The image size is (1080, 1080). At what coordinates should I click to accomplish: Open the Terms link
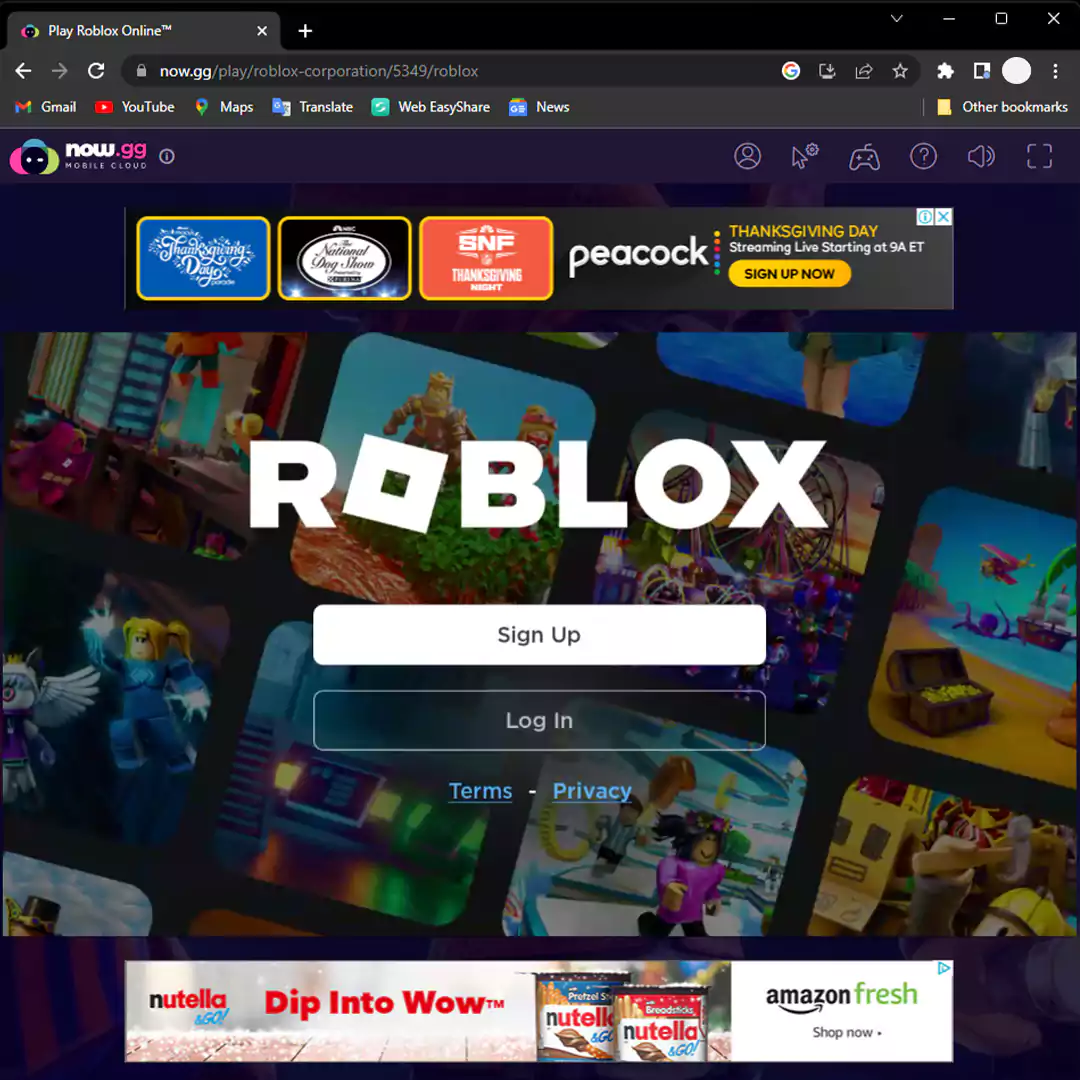coord(480,791)
